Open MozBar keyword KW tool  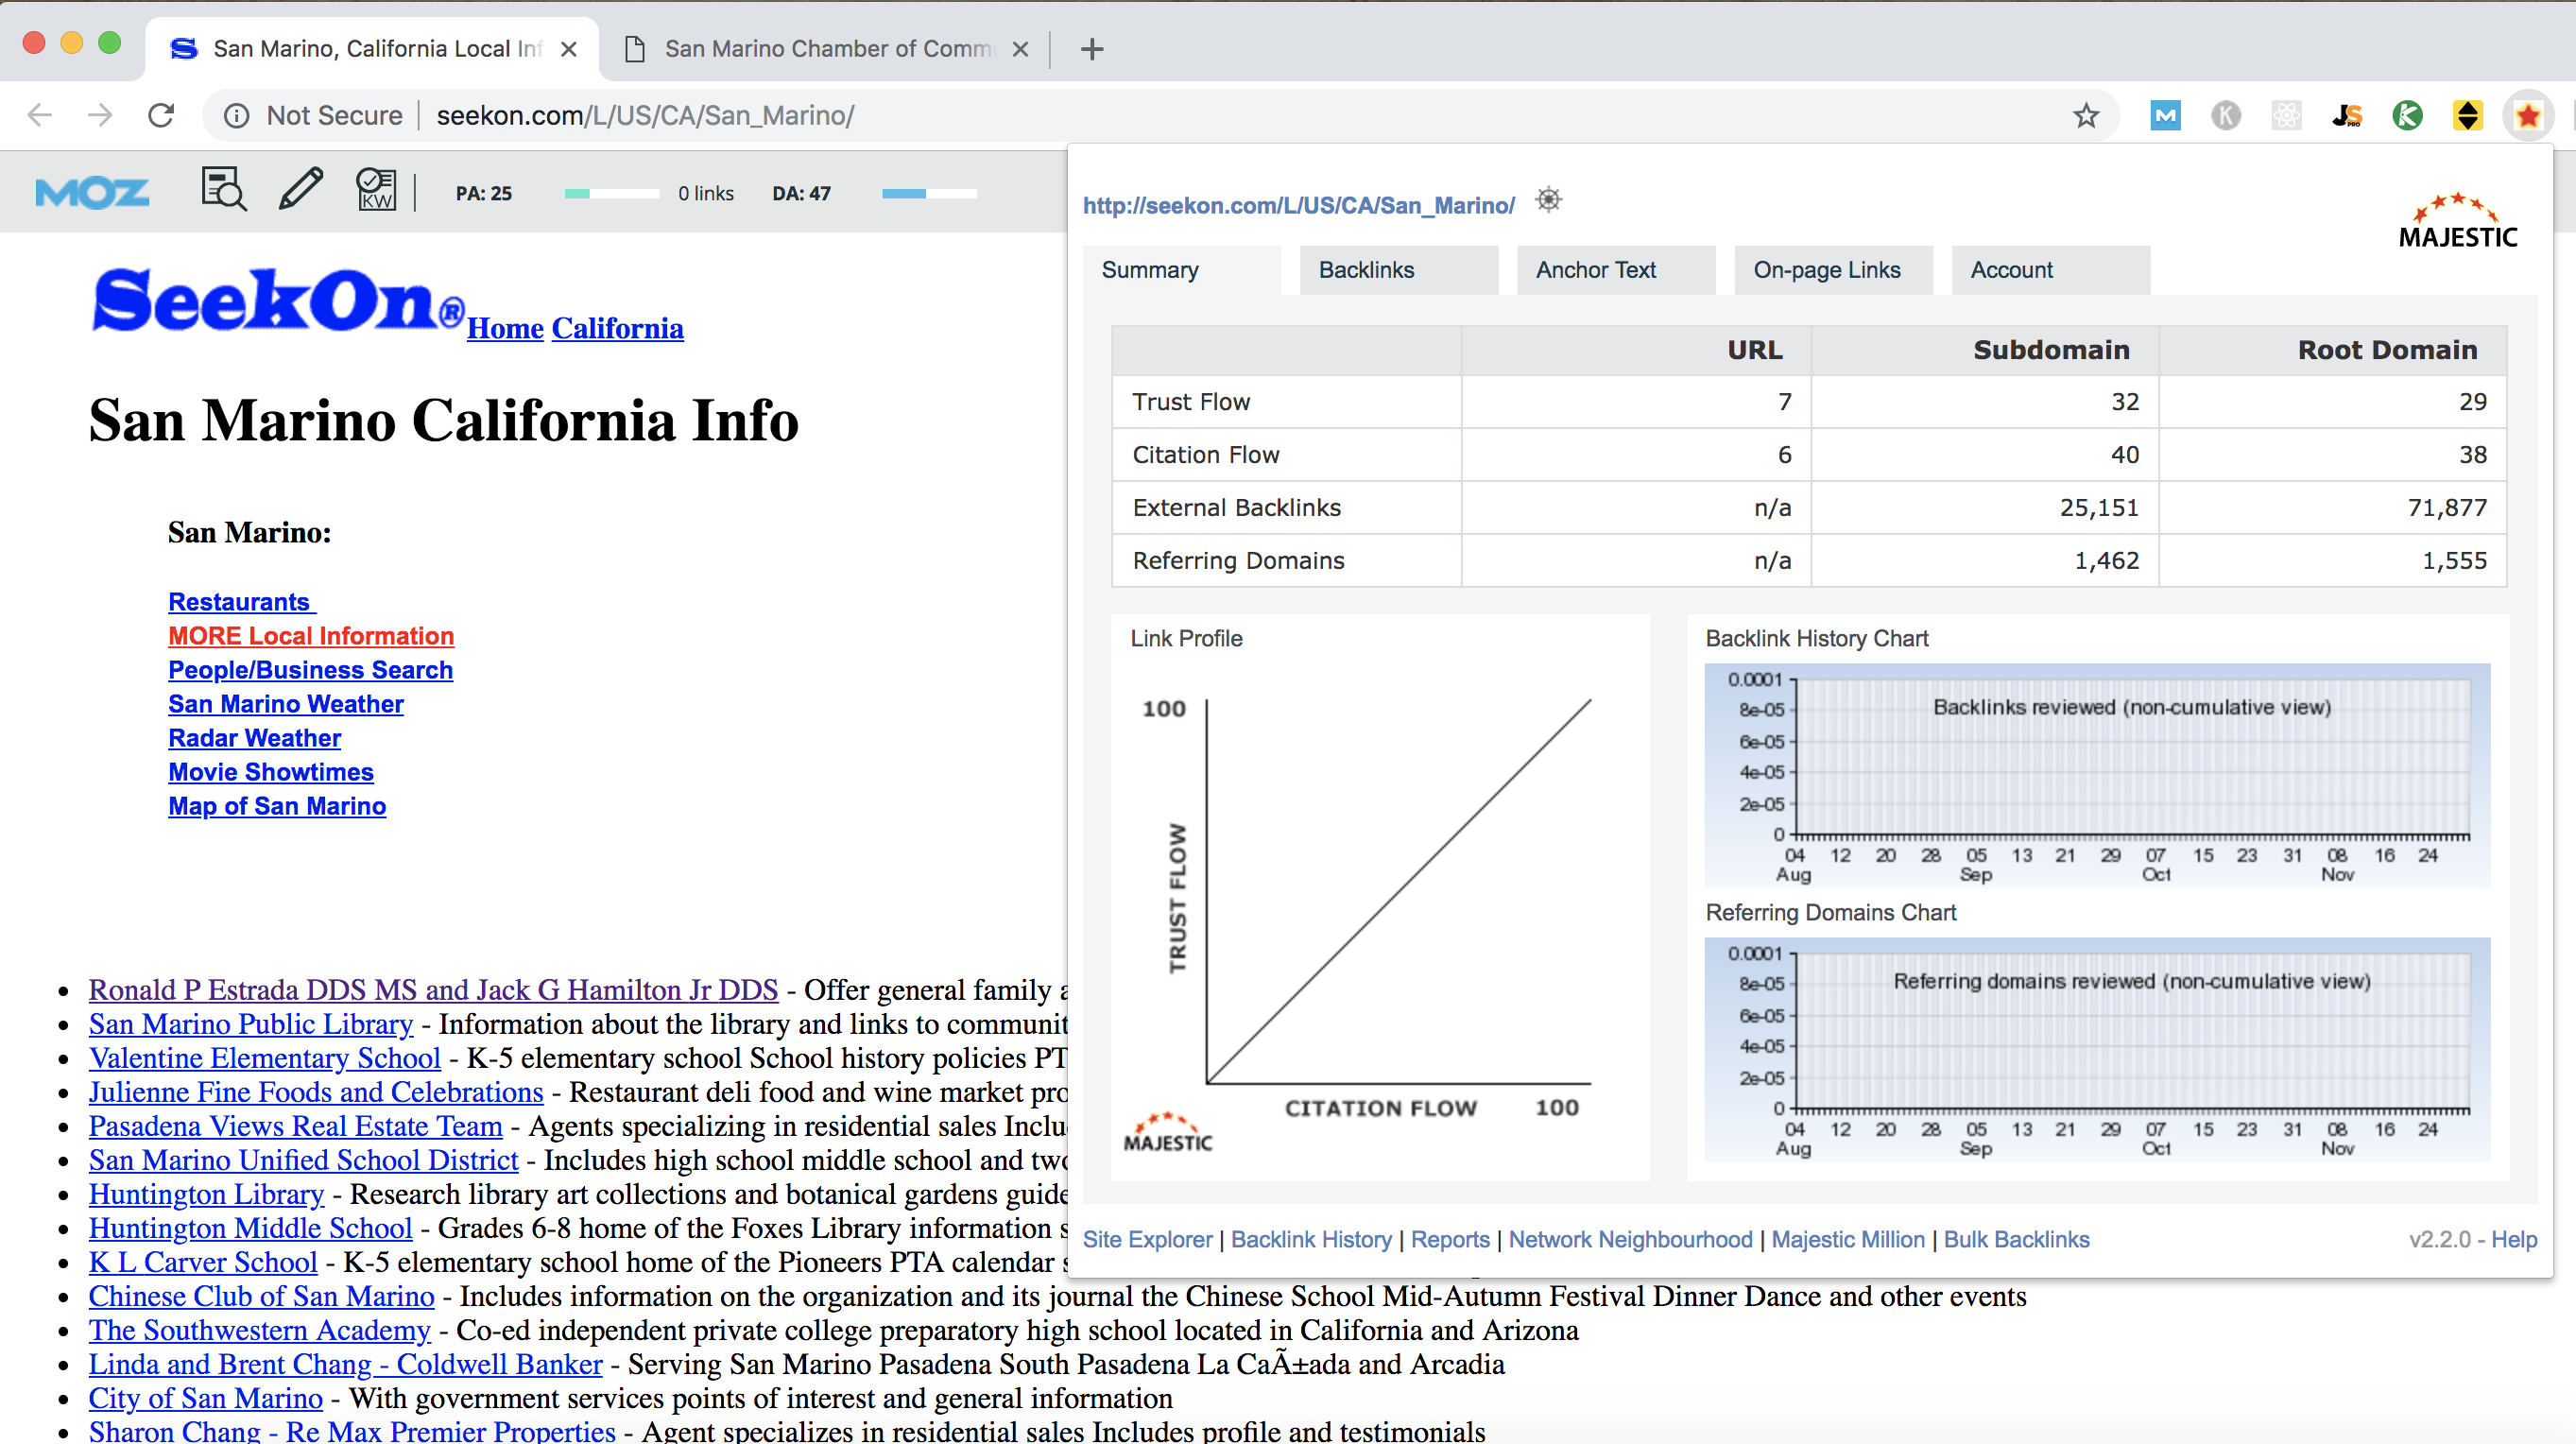pos(376,188)
